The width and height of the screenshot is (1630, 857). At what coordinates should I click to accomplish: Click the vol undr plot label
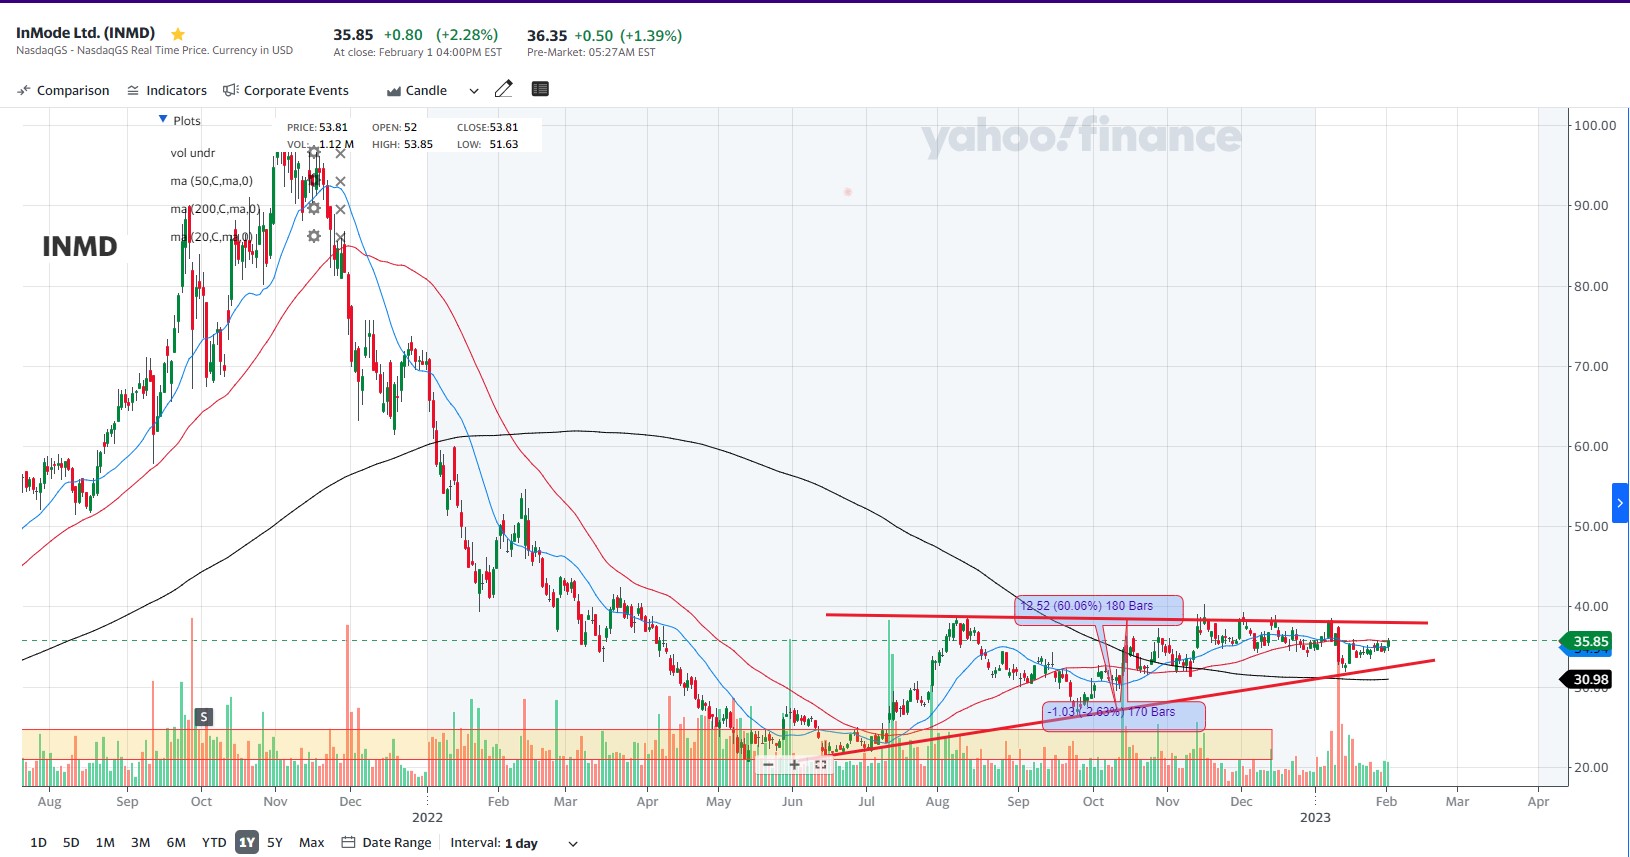pos(193,153)
